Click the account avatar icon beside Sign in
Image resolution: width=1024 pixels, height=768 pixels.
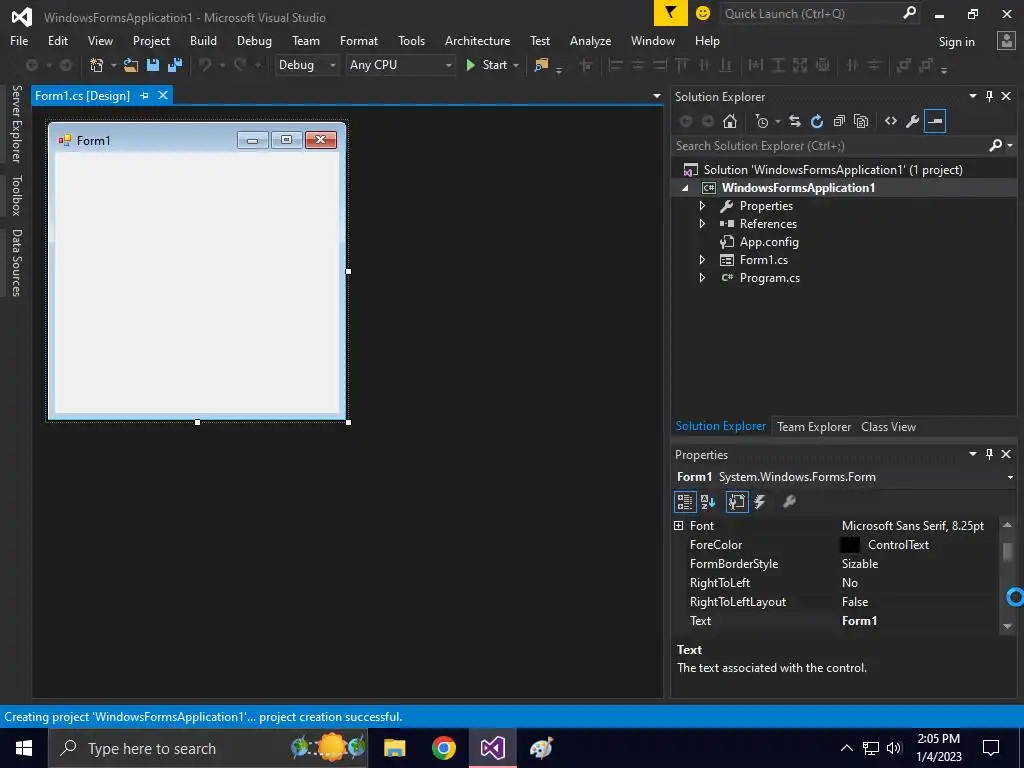click(1006, 41)
